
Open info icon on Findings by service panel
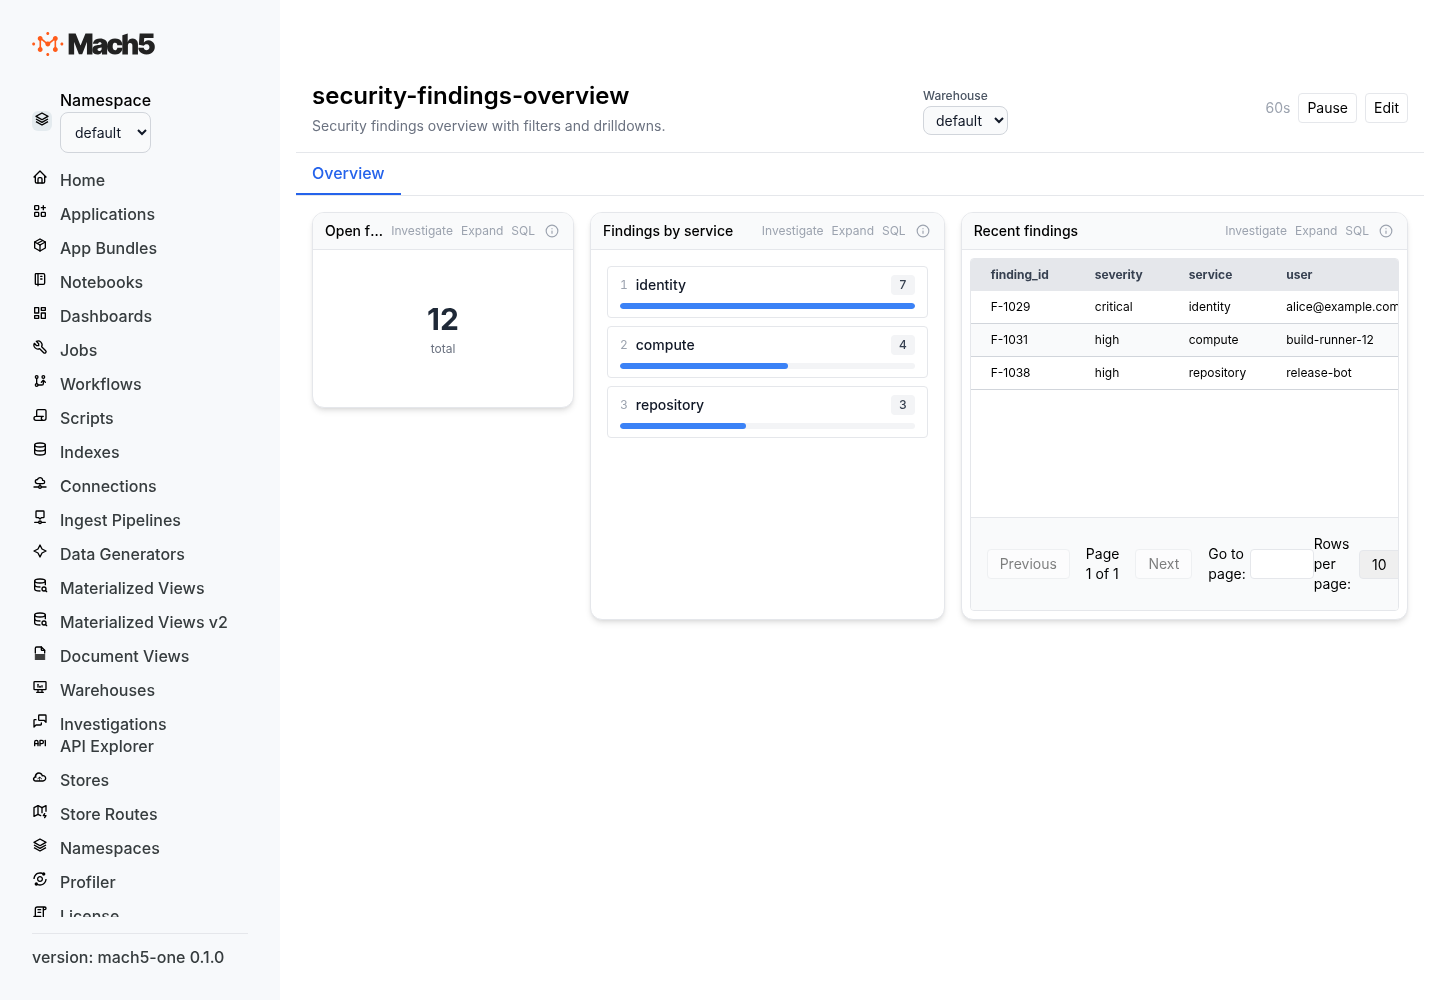click(923, 231)
